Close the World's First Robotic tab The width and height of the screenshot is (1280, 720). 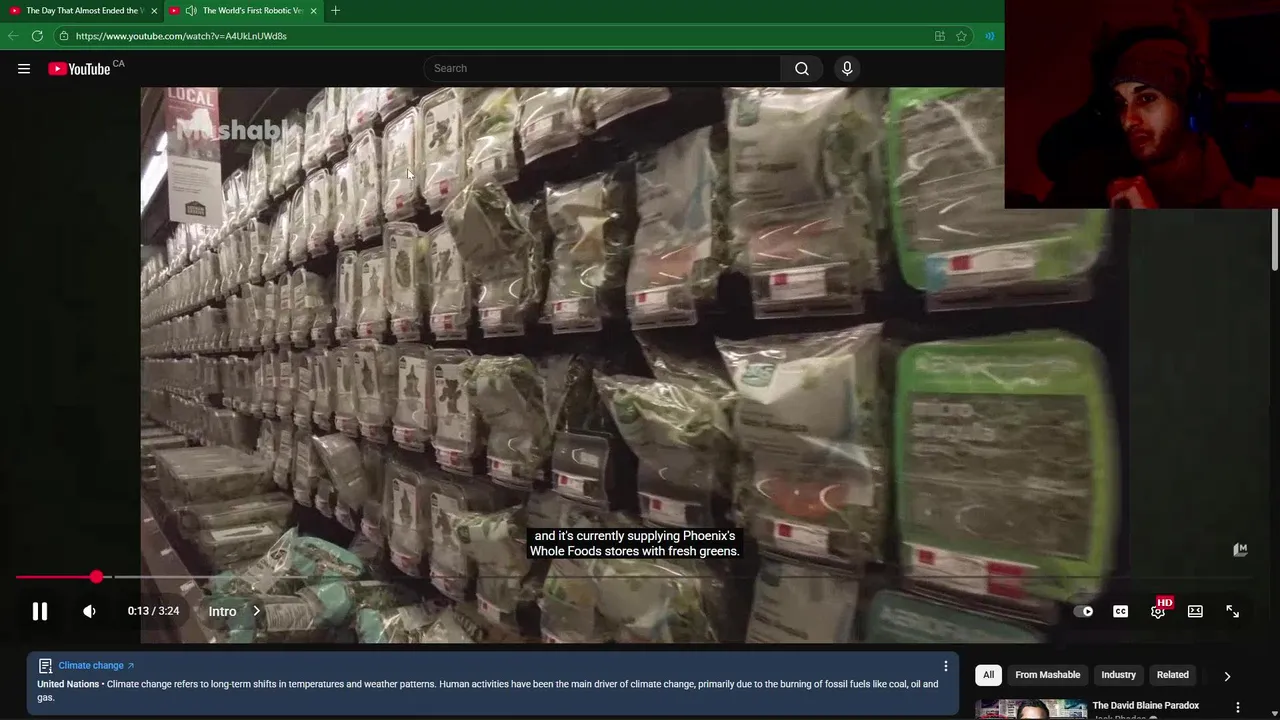click(x=314, y=11)
